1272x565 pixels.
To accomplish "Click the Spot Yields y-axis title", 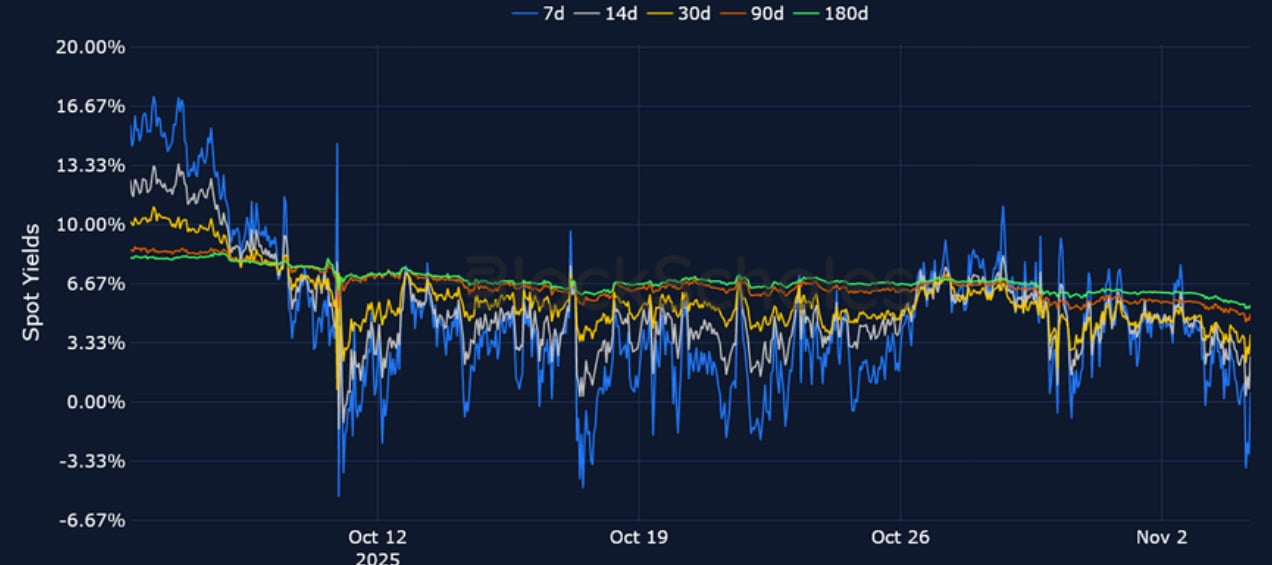I will [x=32, y=282].
